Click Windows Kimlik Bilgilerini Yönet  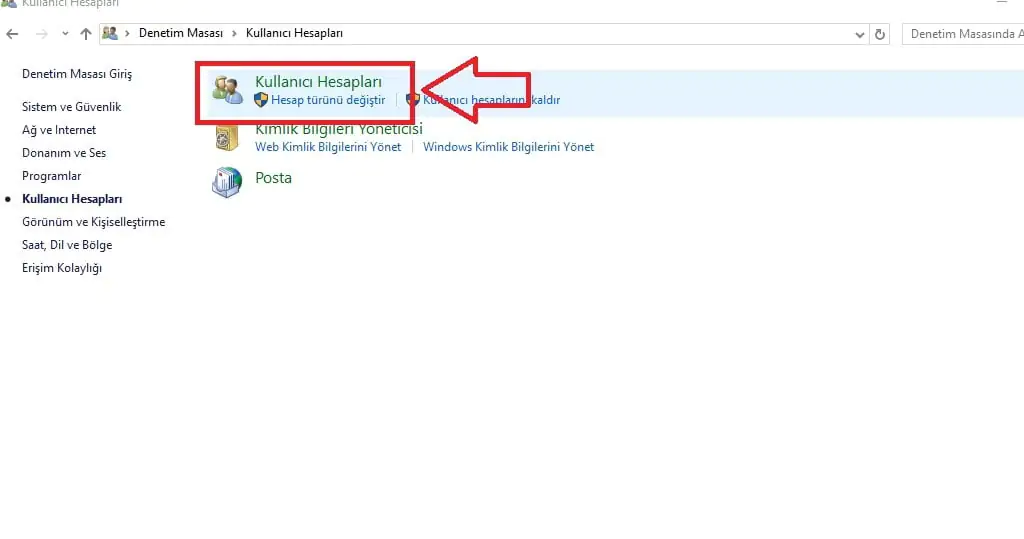click(x=508, y=147)
